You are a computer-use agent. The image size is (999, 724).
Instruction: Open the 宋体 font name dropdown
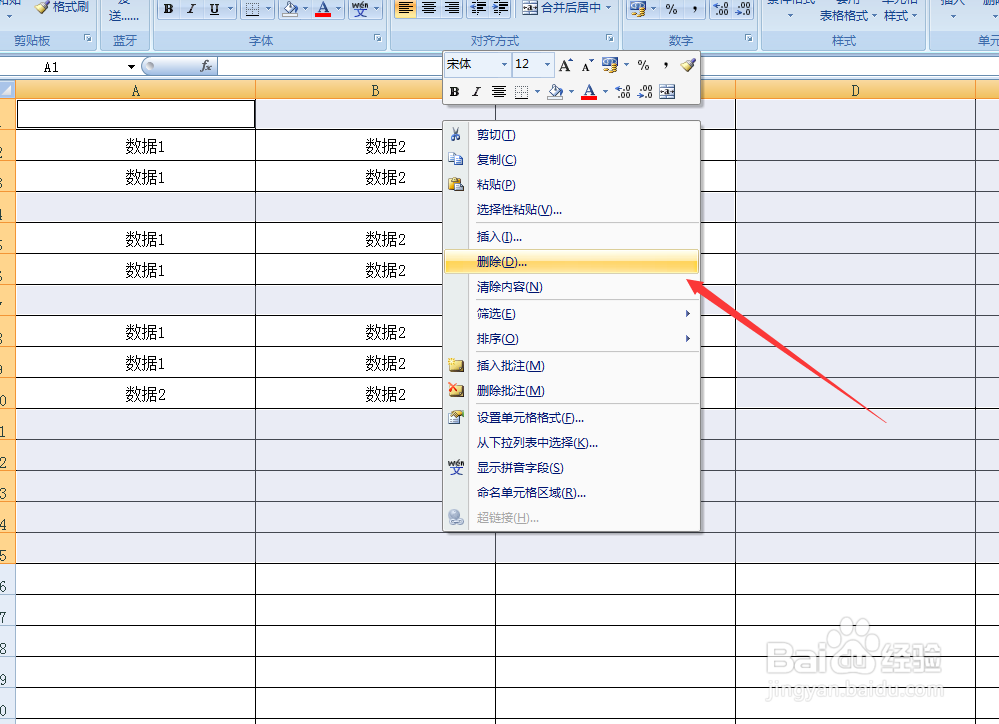click(x=504, y=63)
